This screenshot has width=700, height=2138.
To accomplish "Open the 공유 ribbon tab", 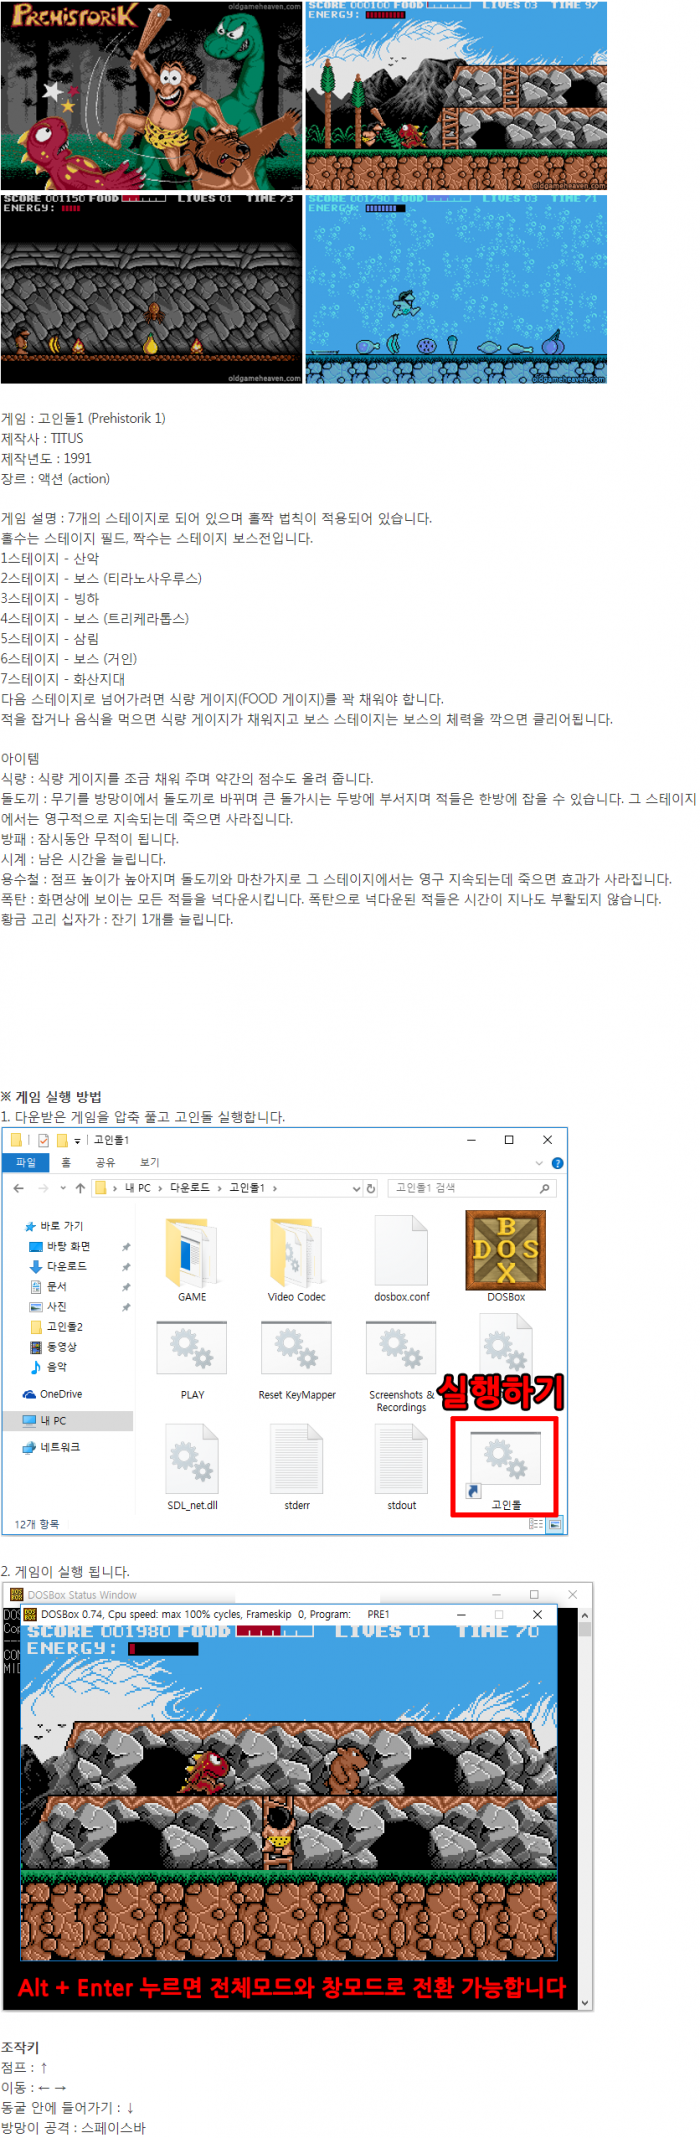I will (x=105, y=1163).
